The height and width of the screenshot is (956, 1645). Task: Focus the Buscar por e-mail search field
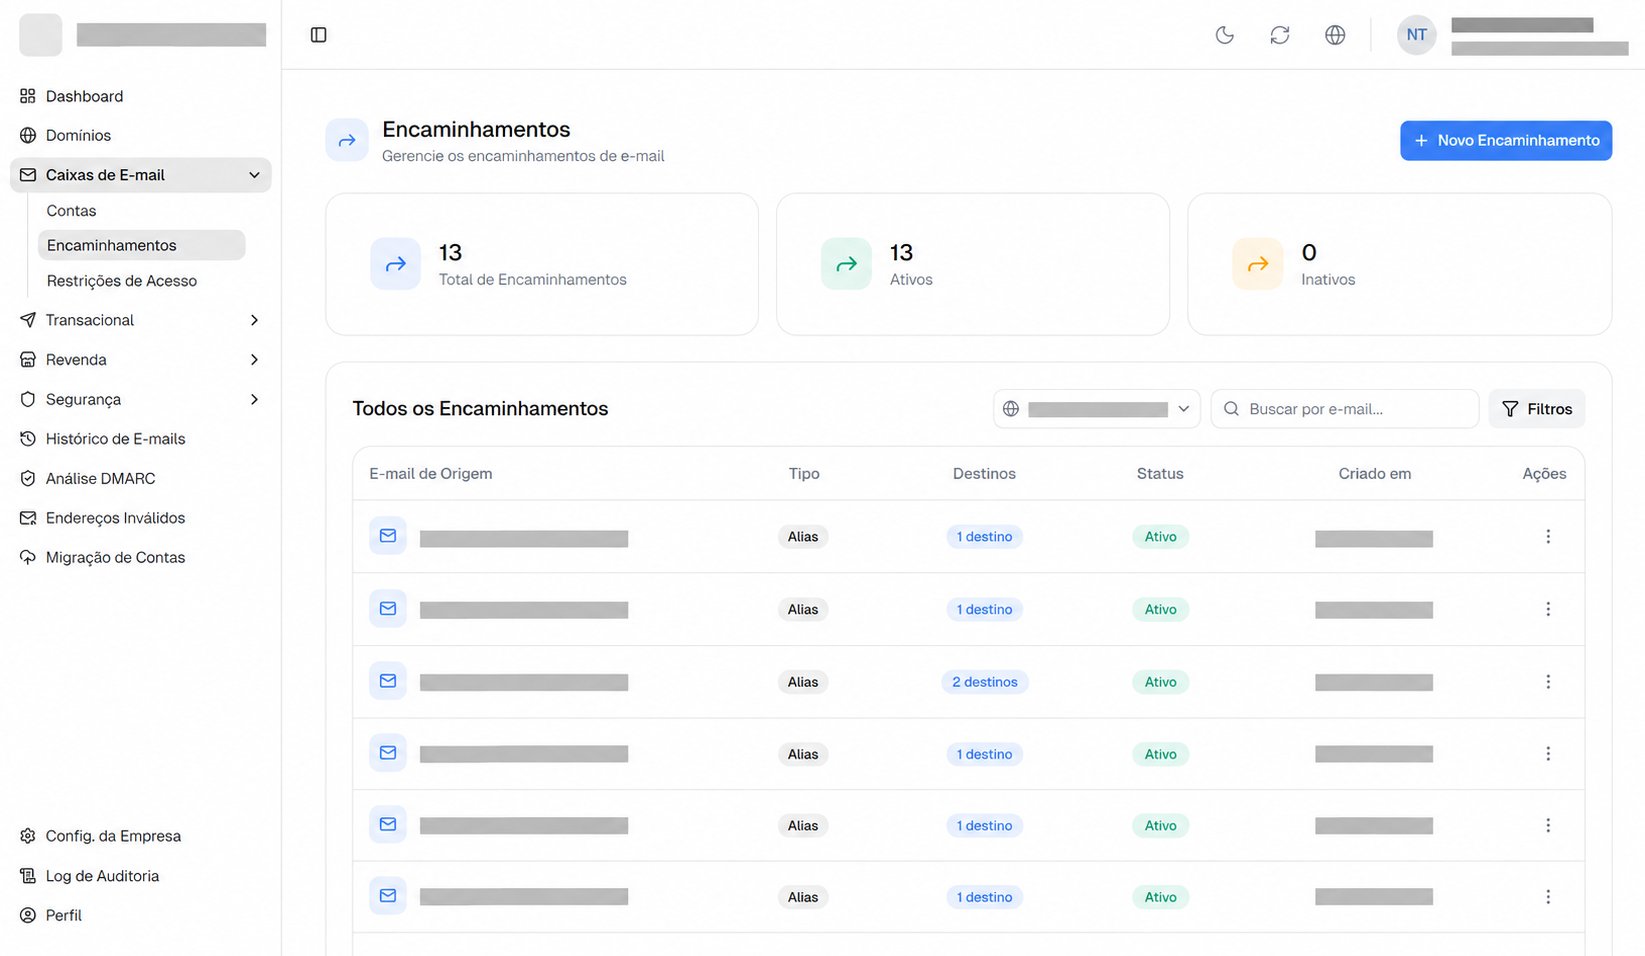click(1345, 409)
